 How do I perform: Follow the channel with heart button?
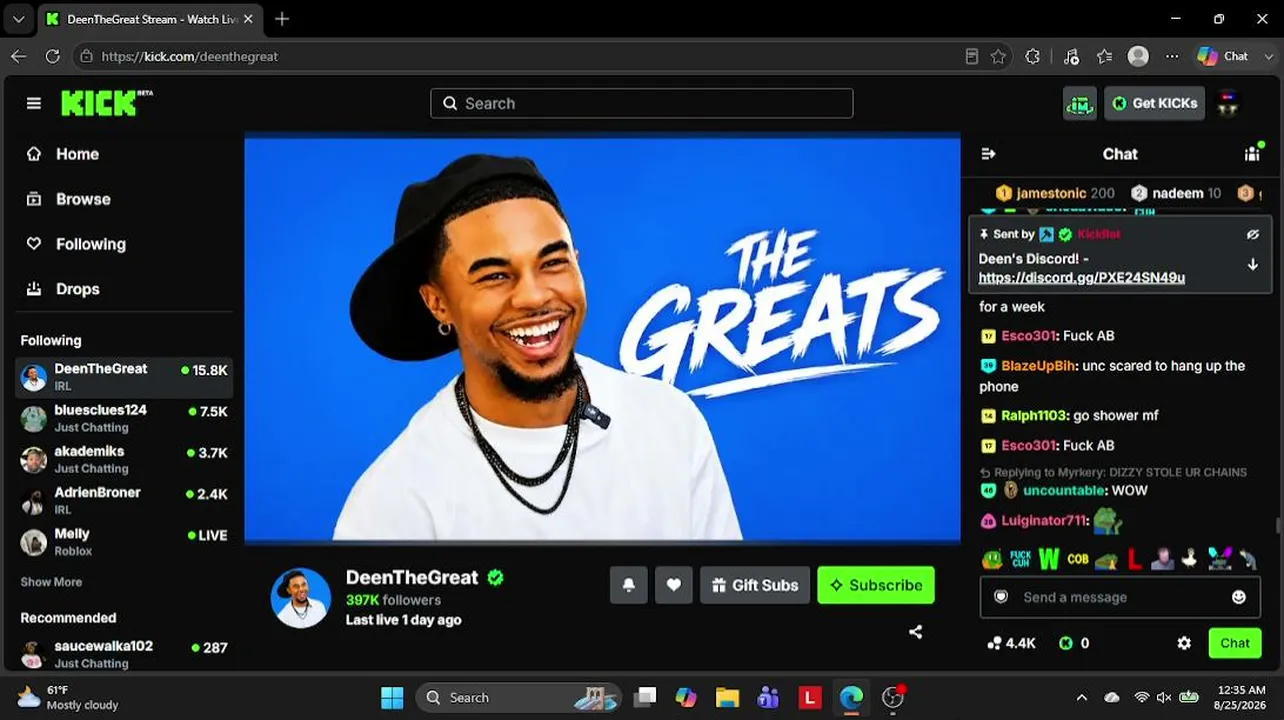coord(674,585)
